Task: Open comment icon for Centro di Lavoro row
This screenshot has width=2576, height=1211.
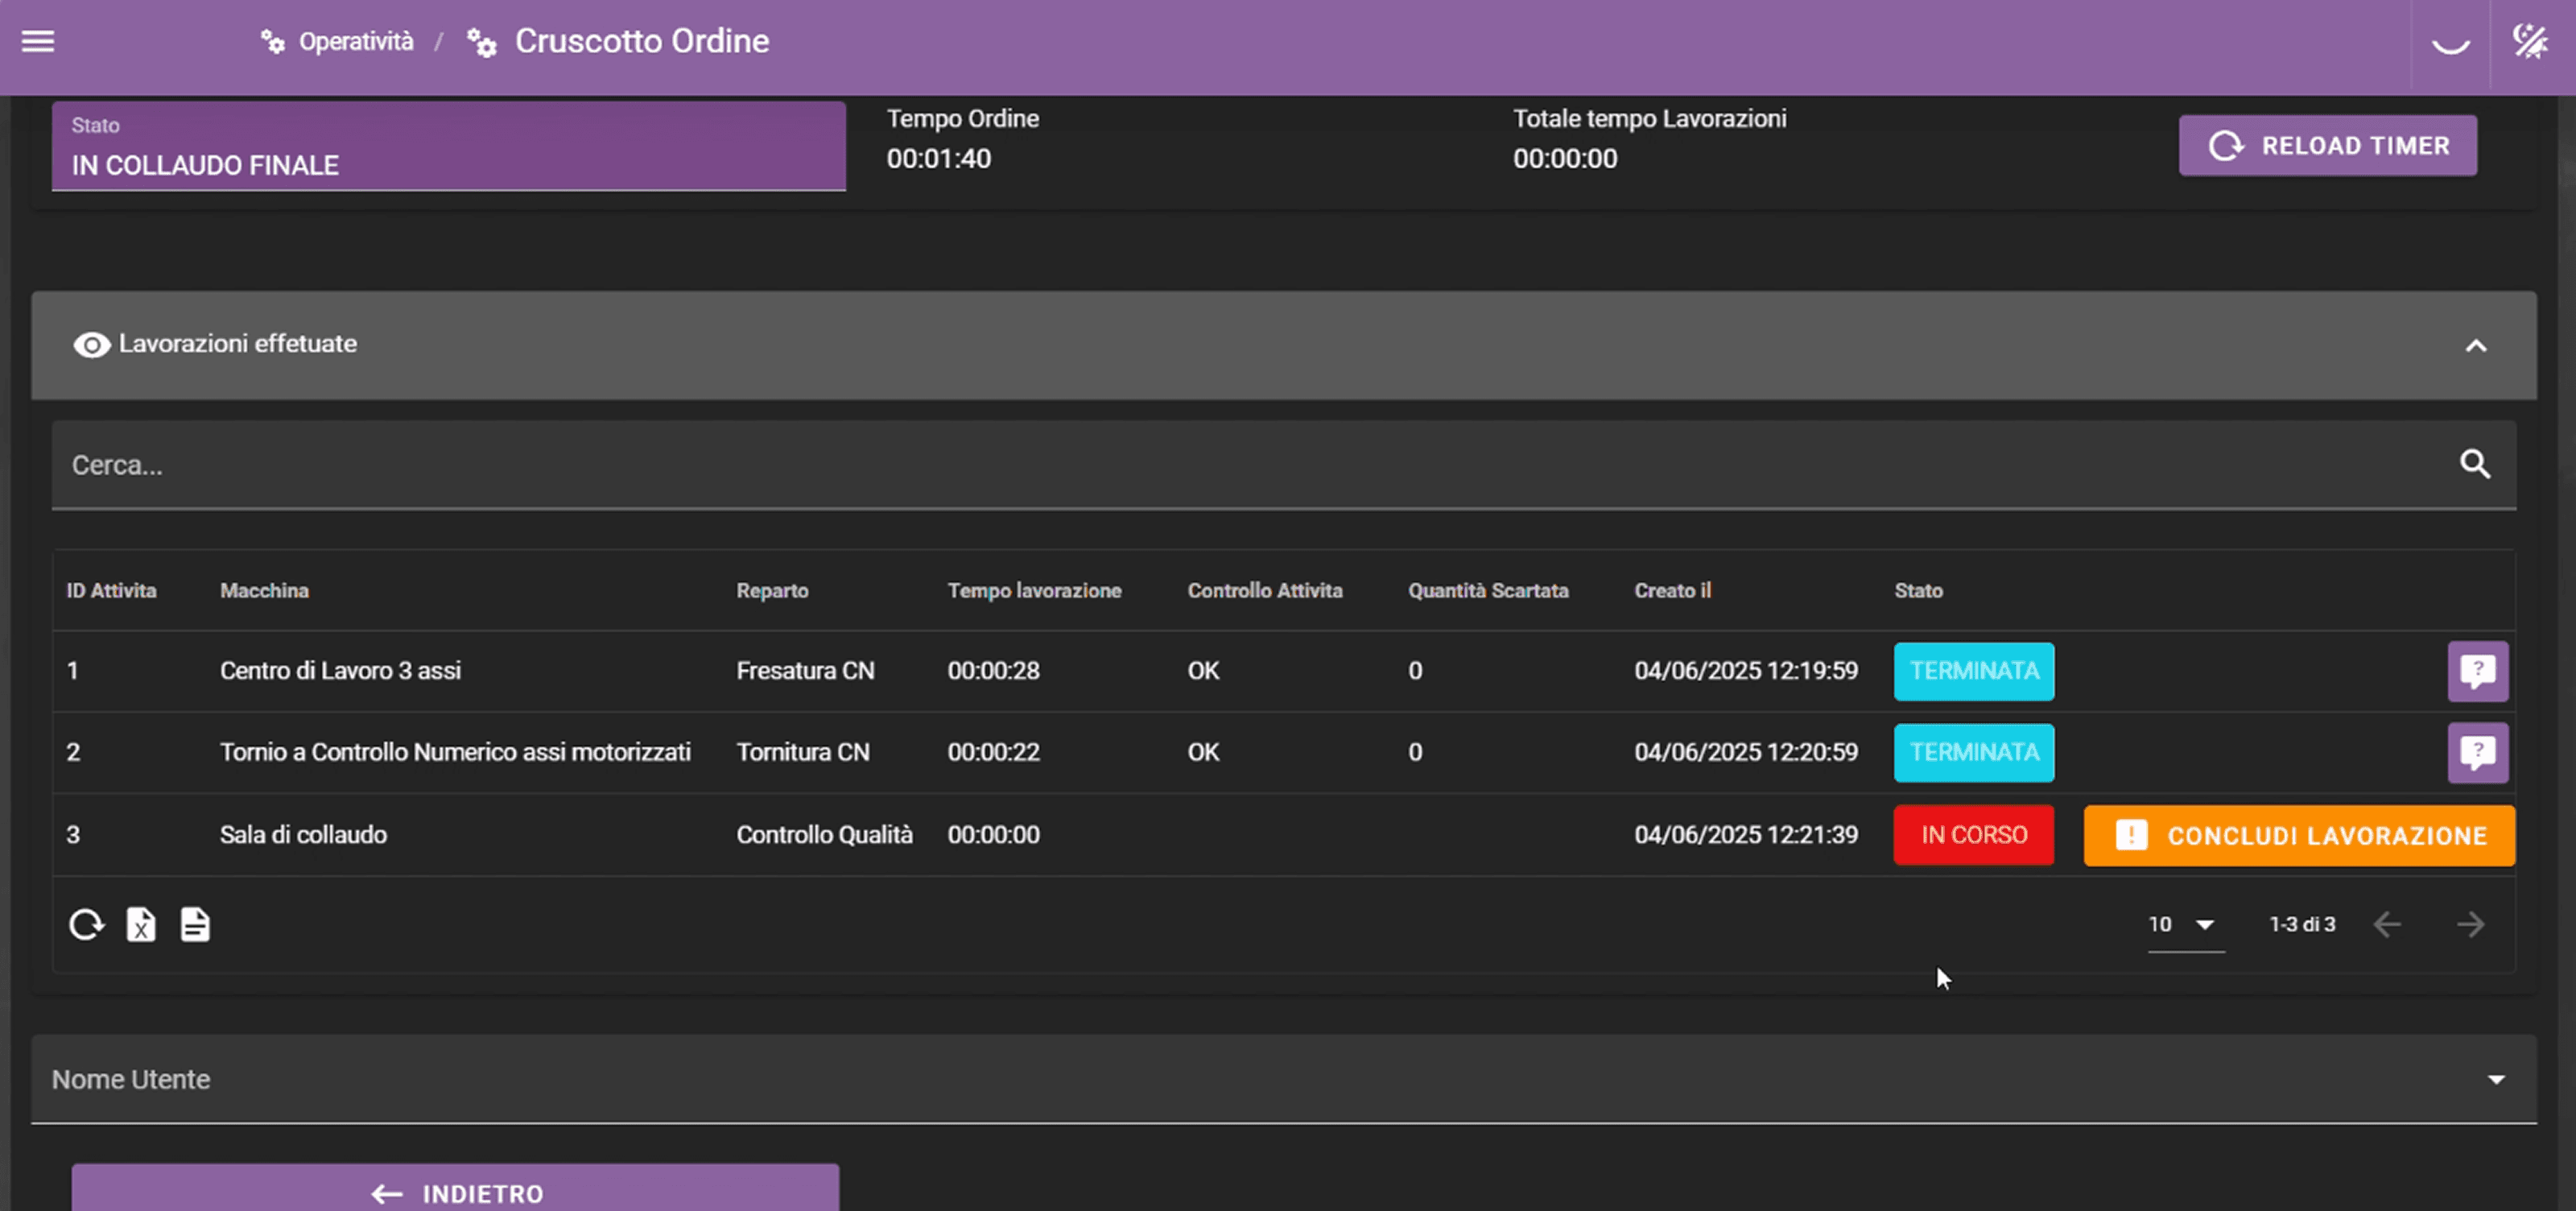Action: [2477, 671]
